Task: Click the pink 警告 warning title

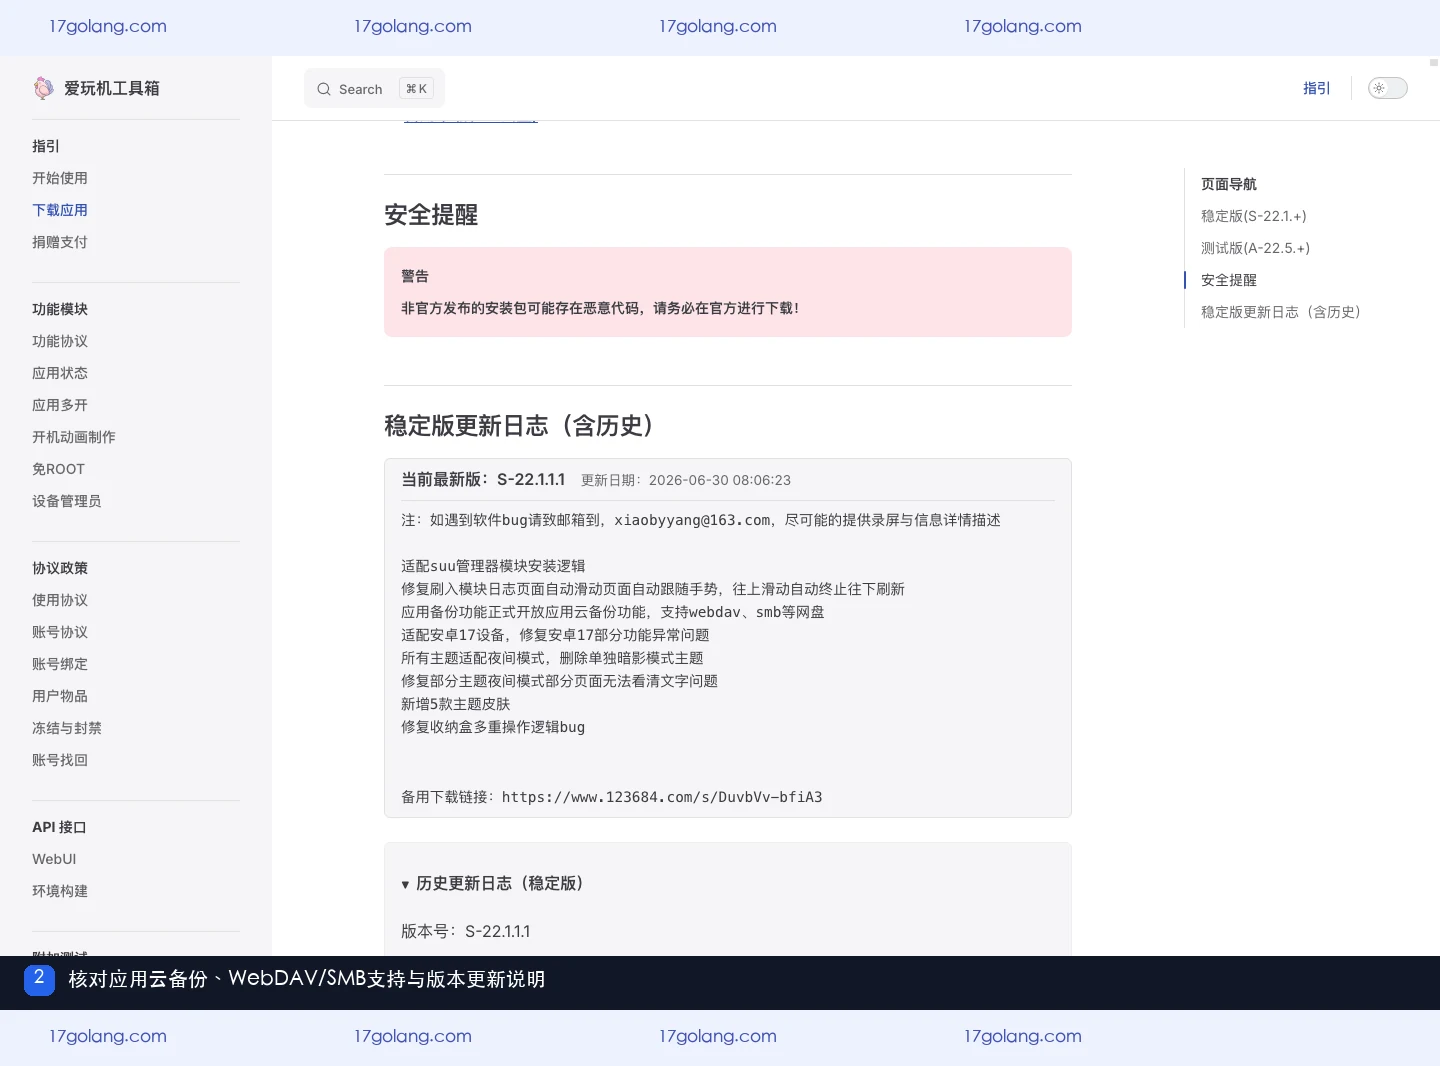Action: pos(415,276)
